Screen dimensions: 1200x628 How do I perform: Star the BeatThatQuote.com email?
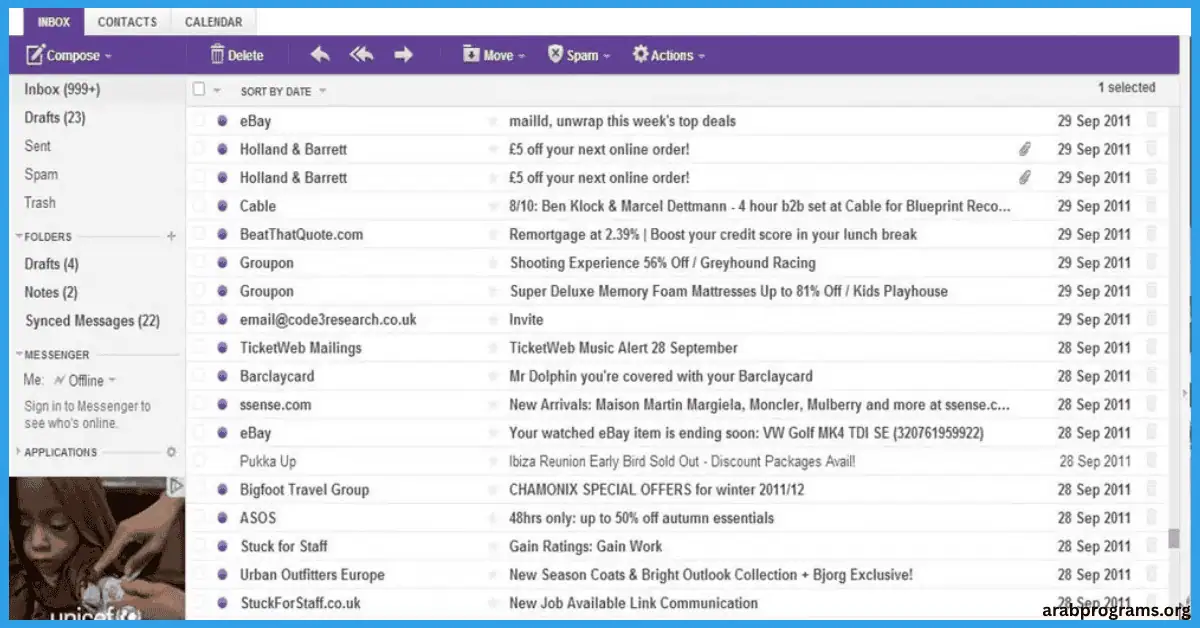point(492,234)
